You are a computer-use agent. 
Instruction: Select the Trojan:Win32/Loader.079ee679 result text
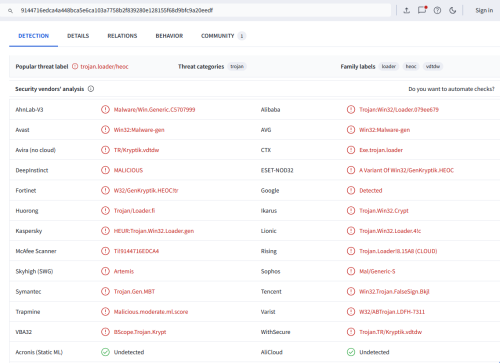(x=399, y=110)
